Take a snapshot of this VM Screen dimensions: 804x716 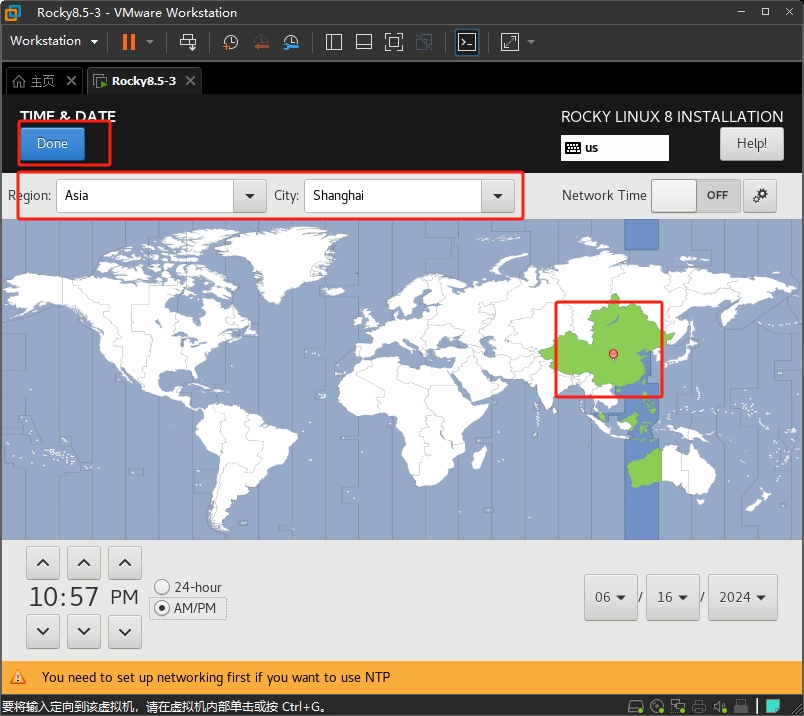(230, 42)
